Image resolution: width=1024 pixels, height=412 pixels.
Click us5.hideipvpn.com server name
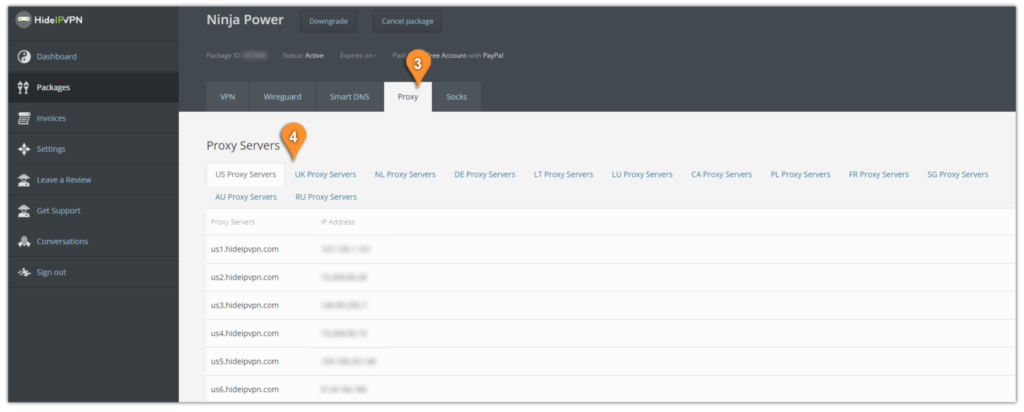point(245,361)
